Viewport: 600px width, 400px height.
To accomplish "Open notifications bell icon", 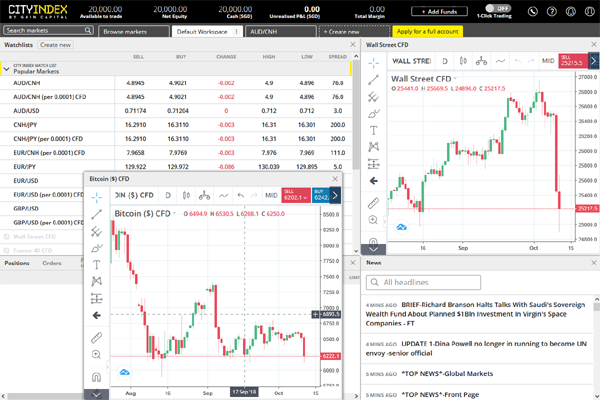I will 571,11.
